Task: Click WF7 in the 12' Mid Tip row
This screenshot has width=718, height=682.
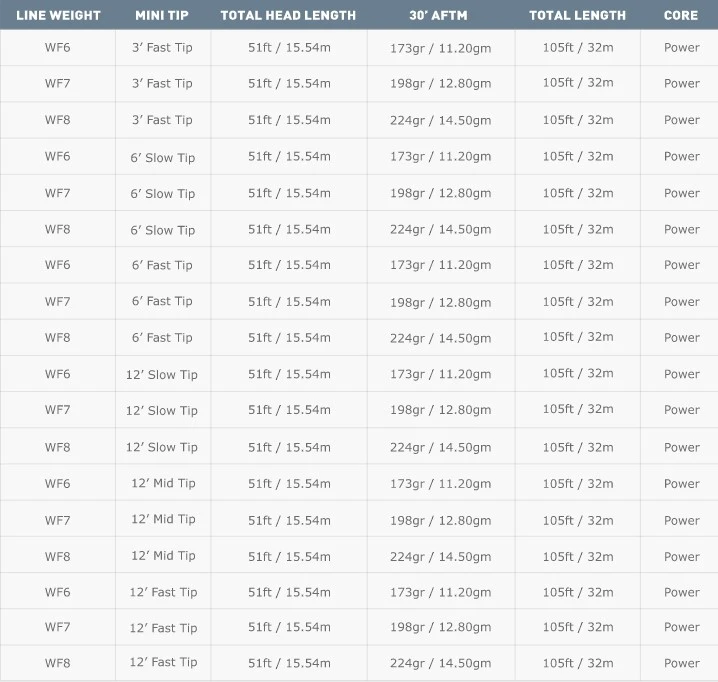Action: [x=58, y=520]
